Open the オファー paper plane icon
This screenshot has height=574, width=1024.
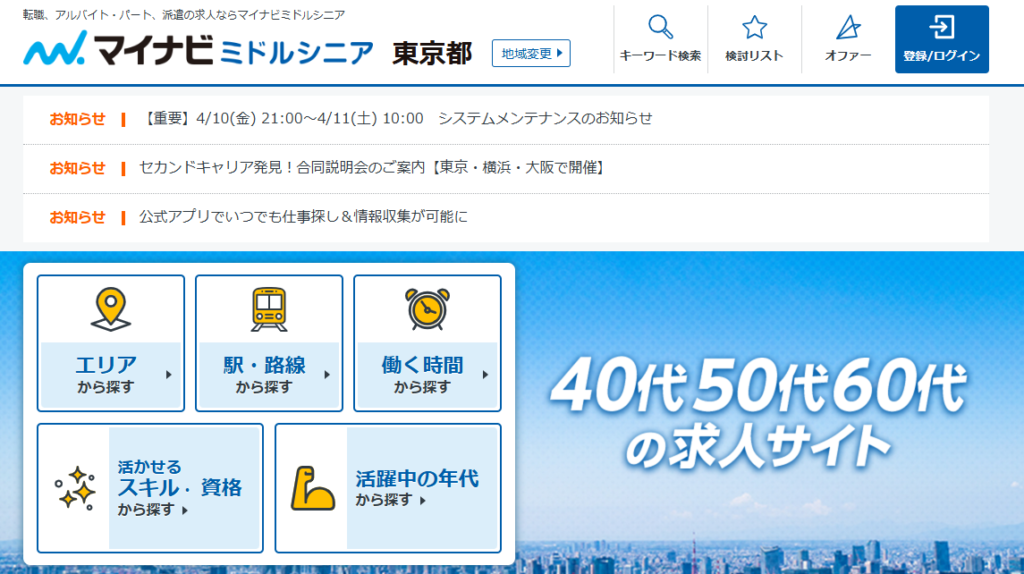[x=848, y=28]
